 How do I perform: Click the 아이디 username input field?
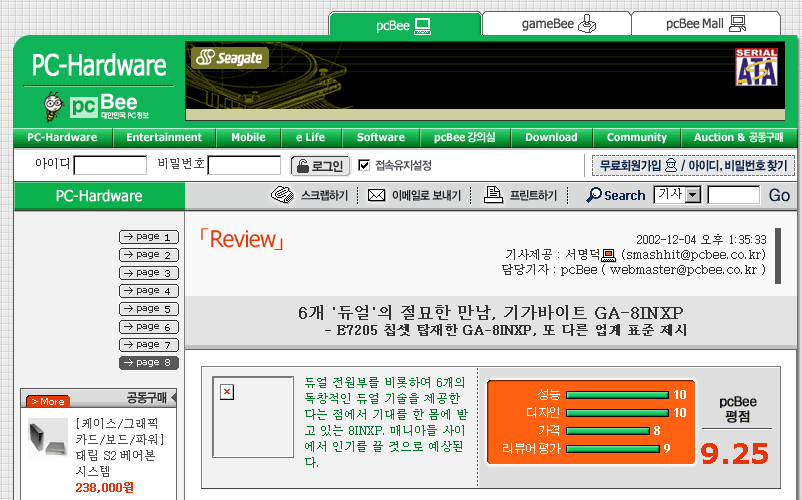coord(110,165)
